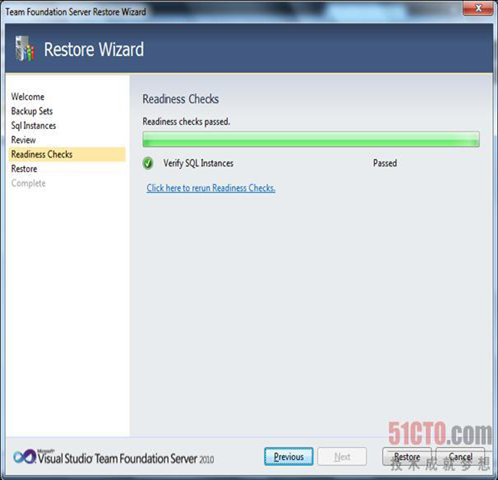This screenshot has height=480, width=498.
Task: Click the 'Restore Wizard' banner title
Action: point(94,49)
